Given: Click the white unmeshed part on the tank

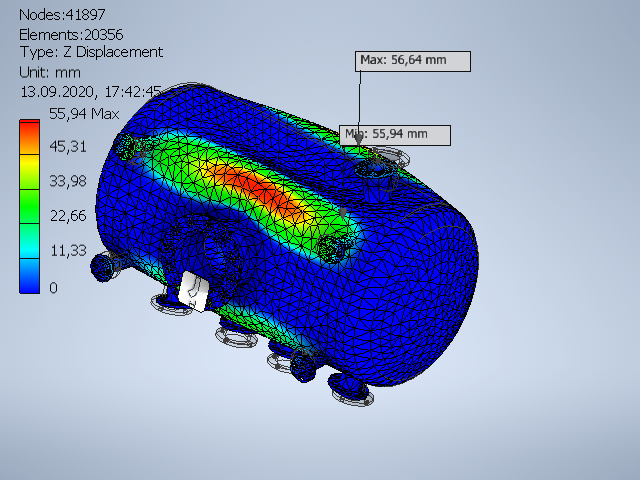Looking at the screenshot, I should point(193,291).
